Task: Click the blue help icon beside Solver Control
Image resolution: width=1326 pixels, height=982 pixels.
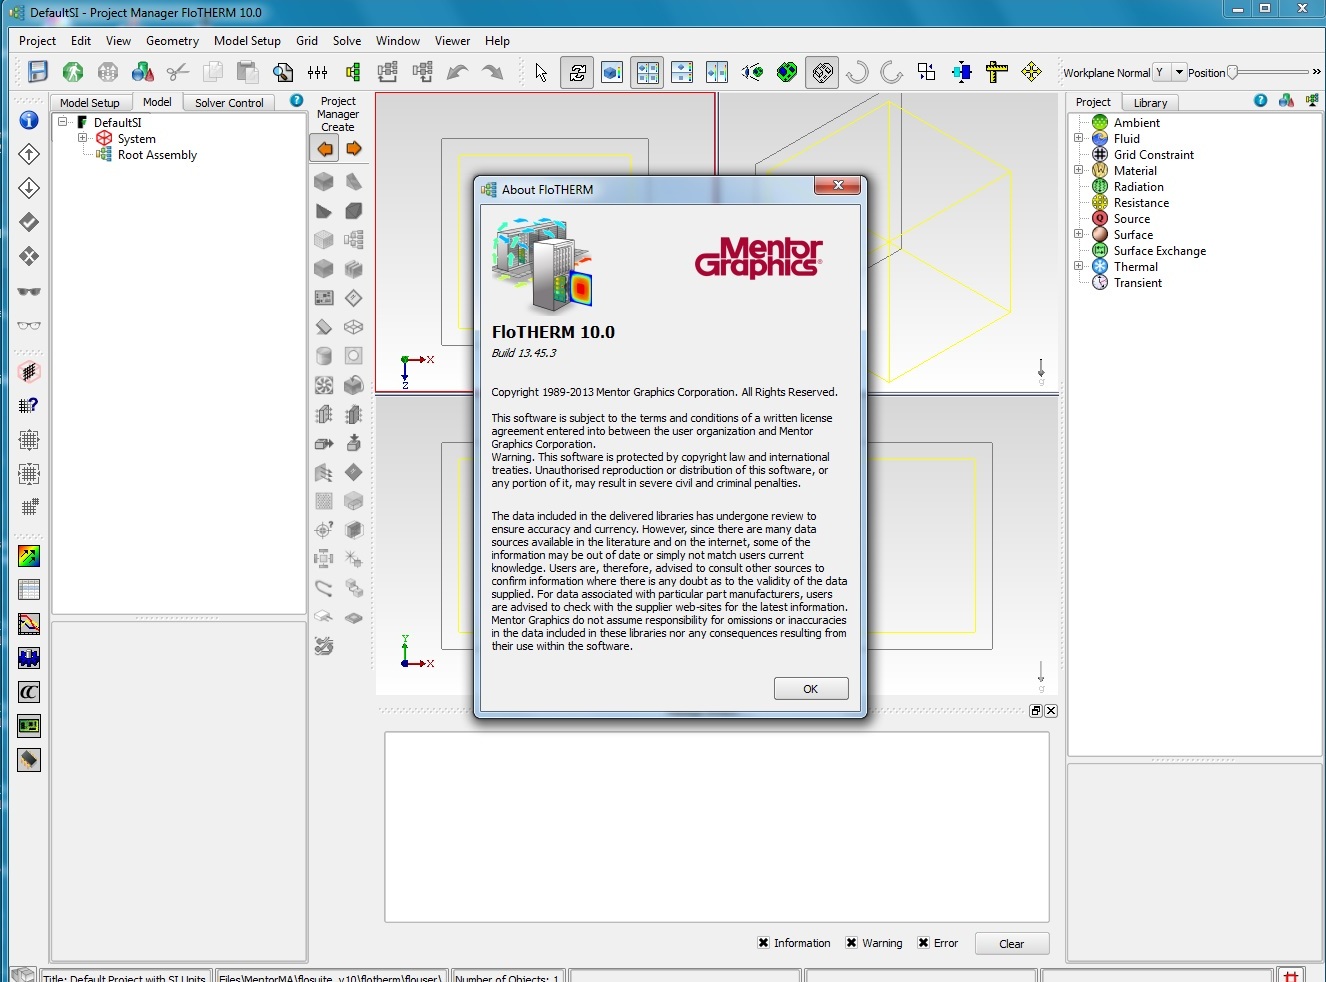Action: coord(296,101)
